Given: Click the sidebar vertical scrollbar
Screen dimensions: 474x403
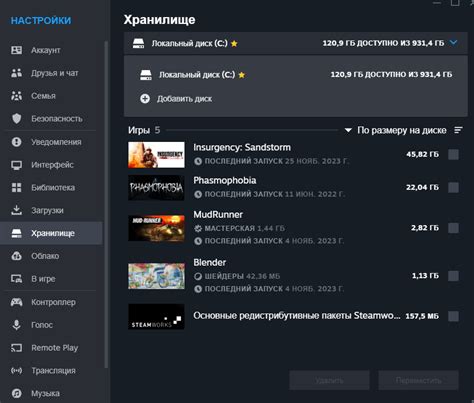Looking at the screenshot, I should click(106, 205).
